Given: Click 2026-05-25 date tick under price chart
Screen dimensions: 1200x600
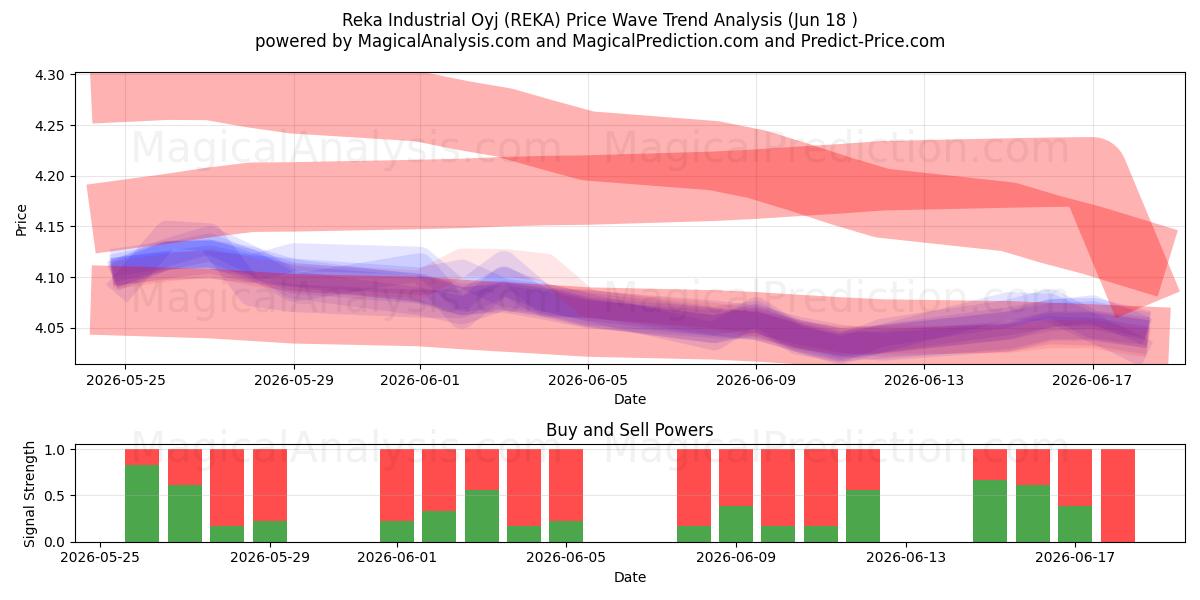Looking at the screenshot, I should (125, 380).
